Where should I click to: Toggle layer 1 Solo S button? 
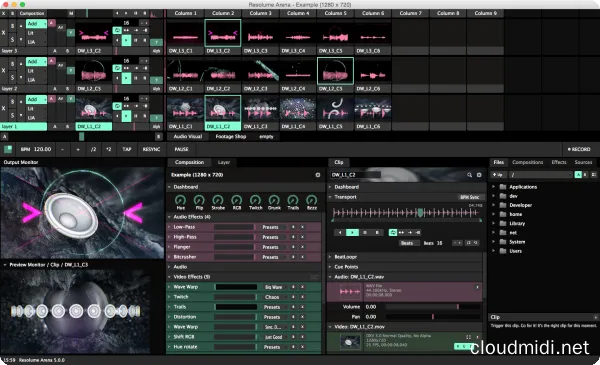(12, 116)
